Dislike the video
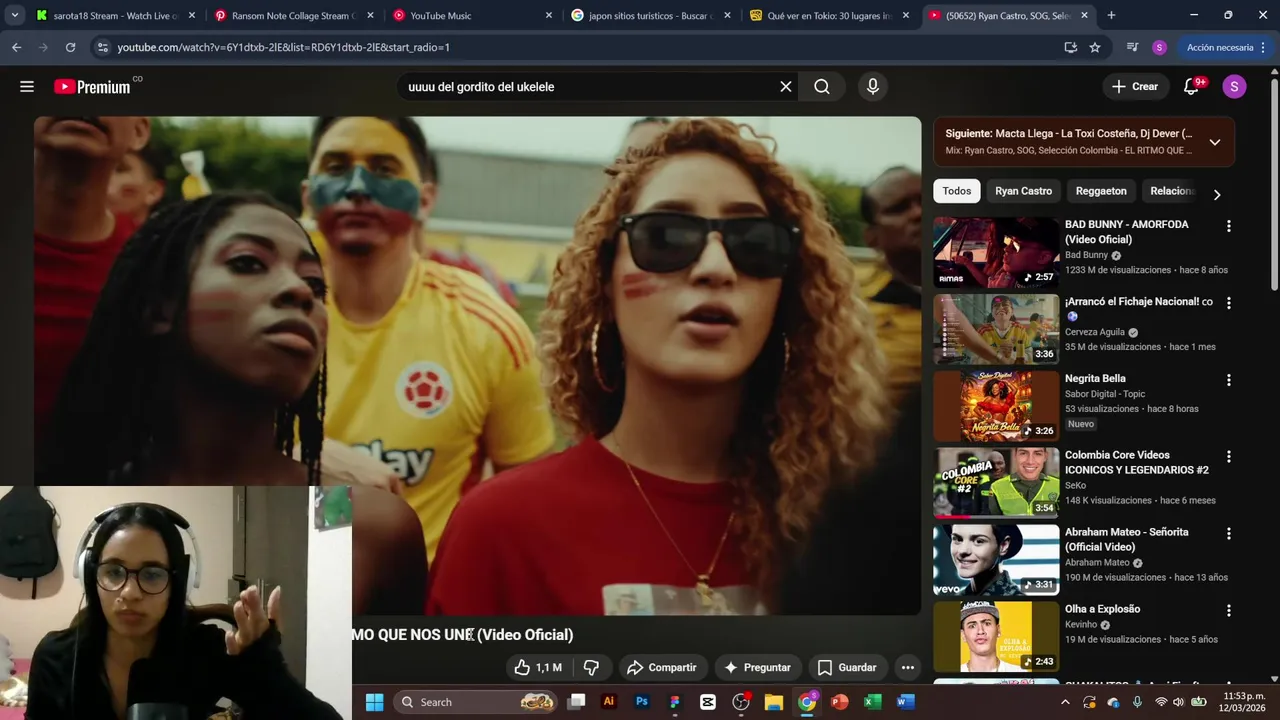This screenshot has width=1280, height=720. tap(591, 667)
